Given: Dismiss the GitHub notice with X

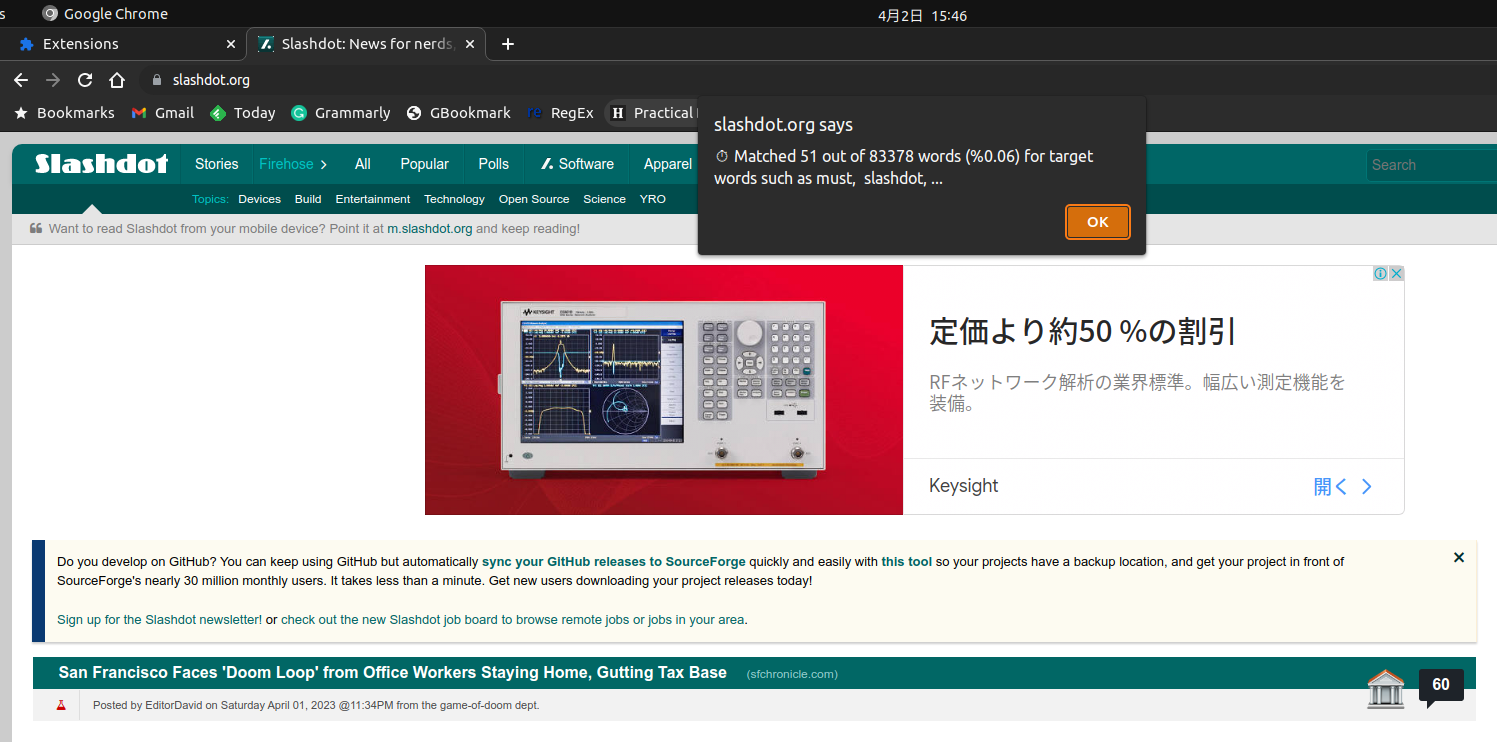Looking at the screenshot, I should 1459,558.
